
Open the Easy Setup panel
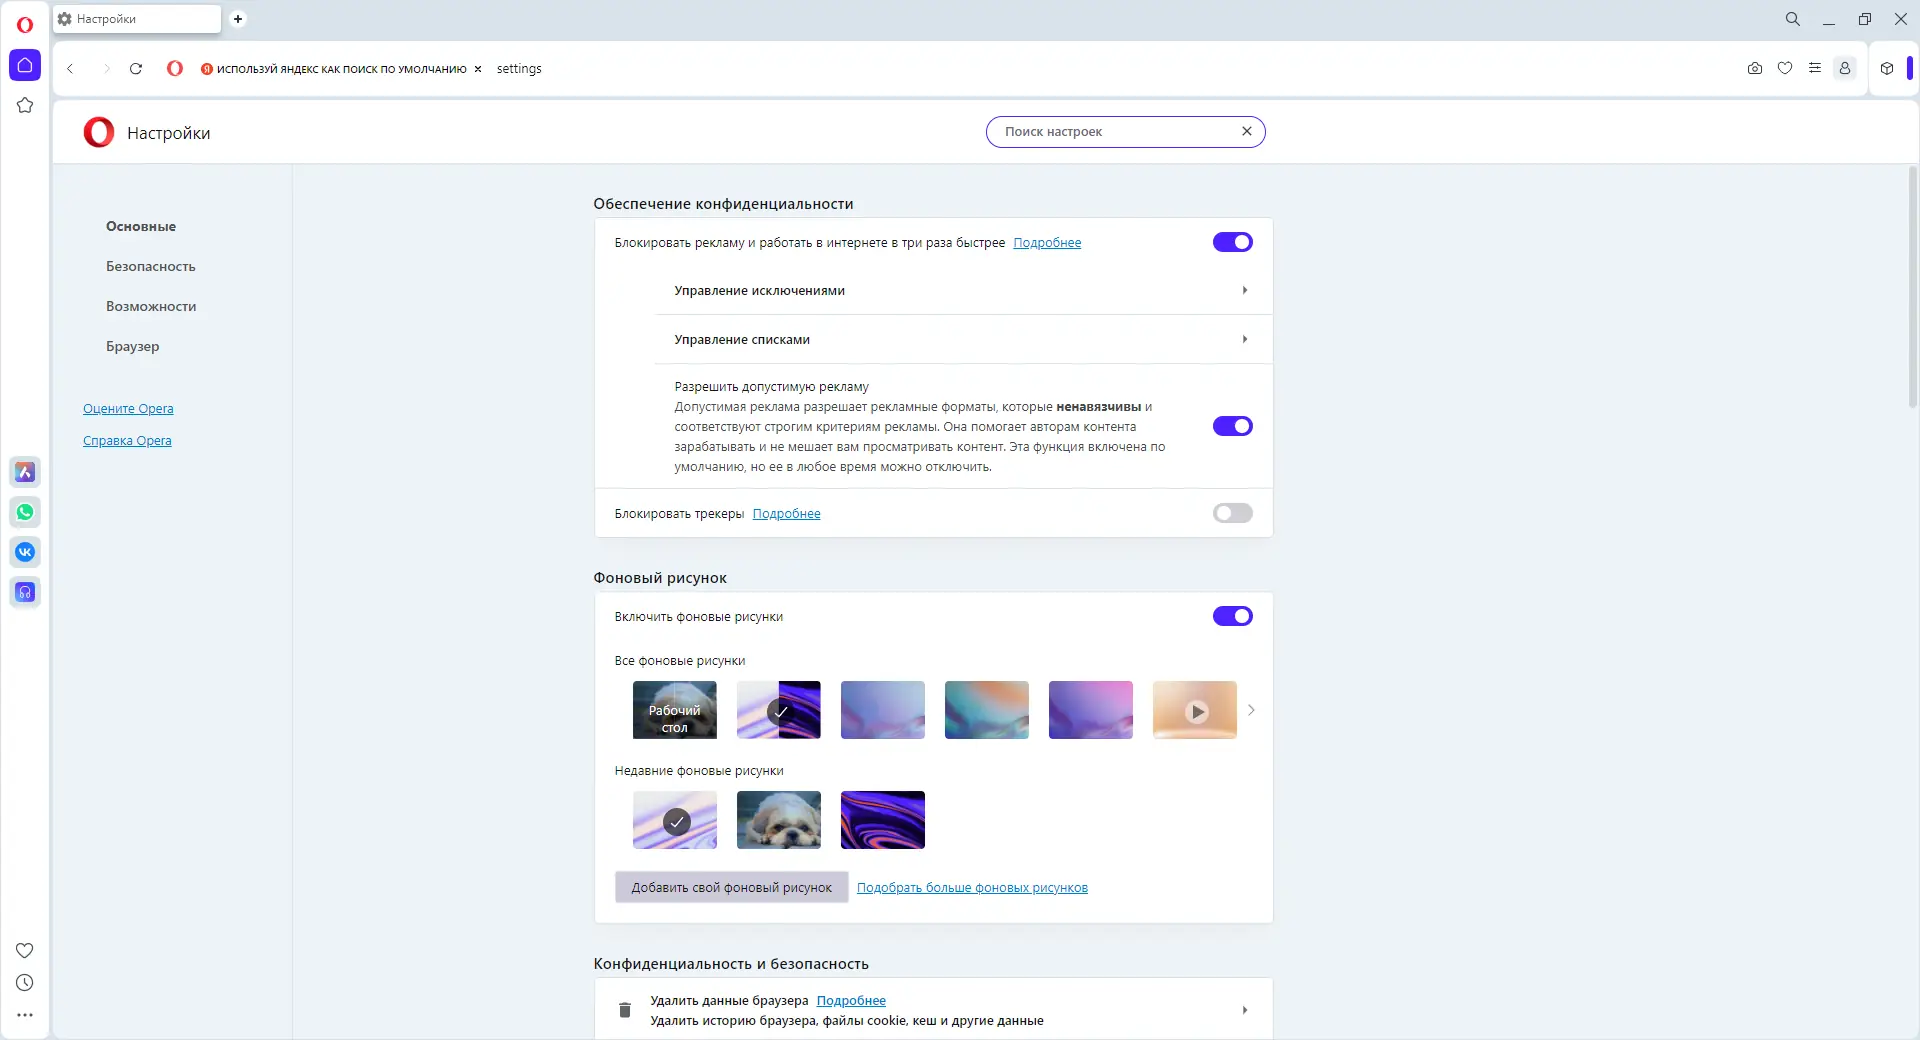1817,68
